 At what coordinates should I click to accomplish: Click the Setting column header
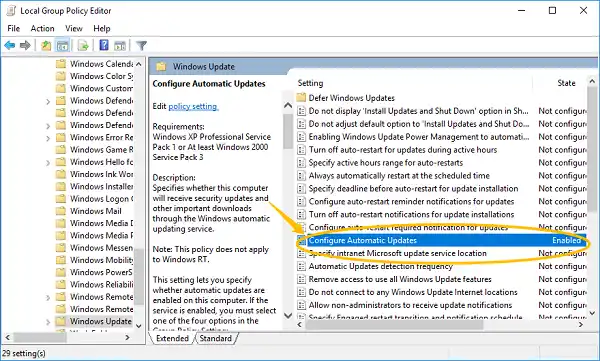point(310,83)
